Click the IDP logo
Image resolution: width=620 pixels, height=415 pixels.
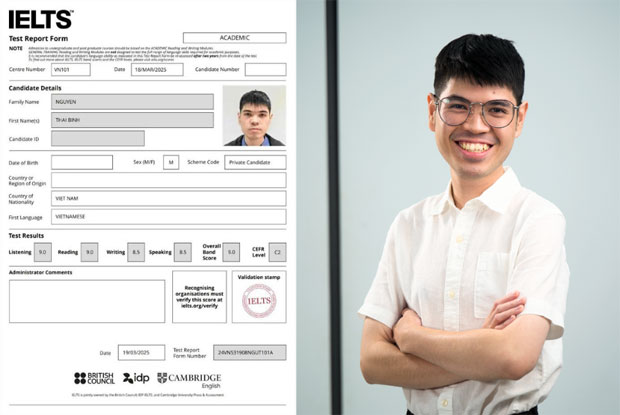coord(135,379)
